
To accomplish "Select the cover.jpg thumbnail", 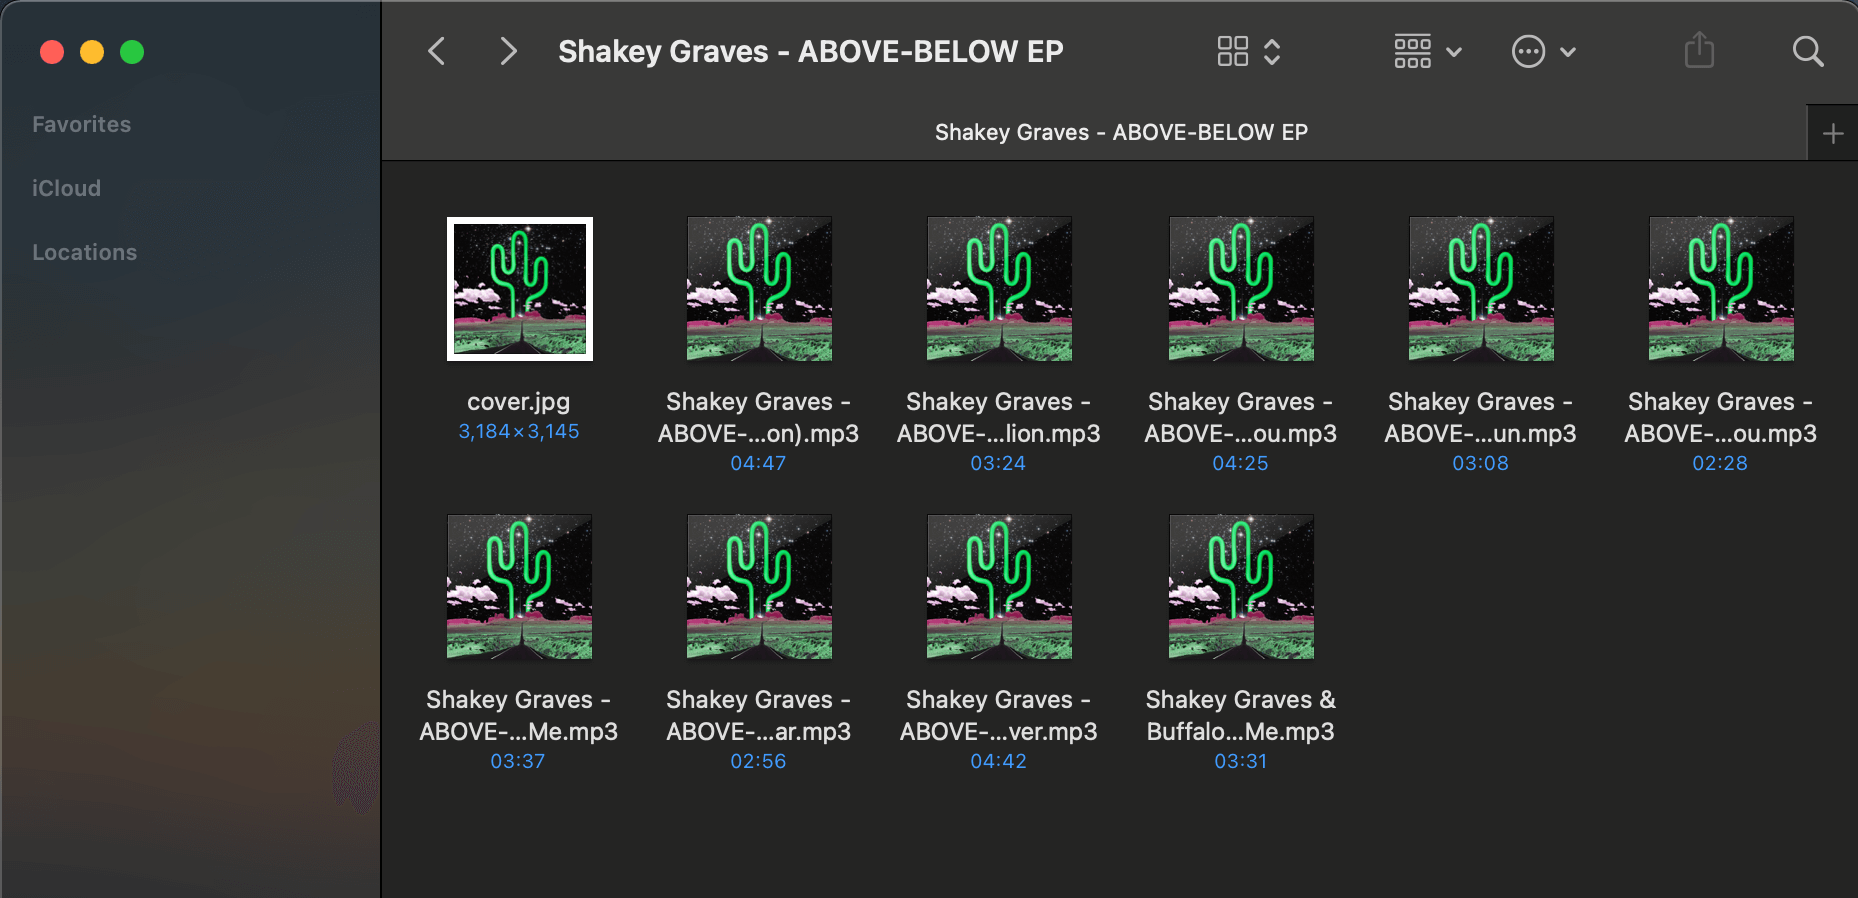I will pos(519,289).
